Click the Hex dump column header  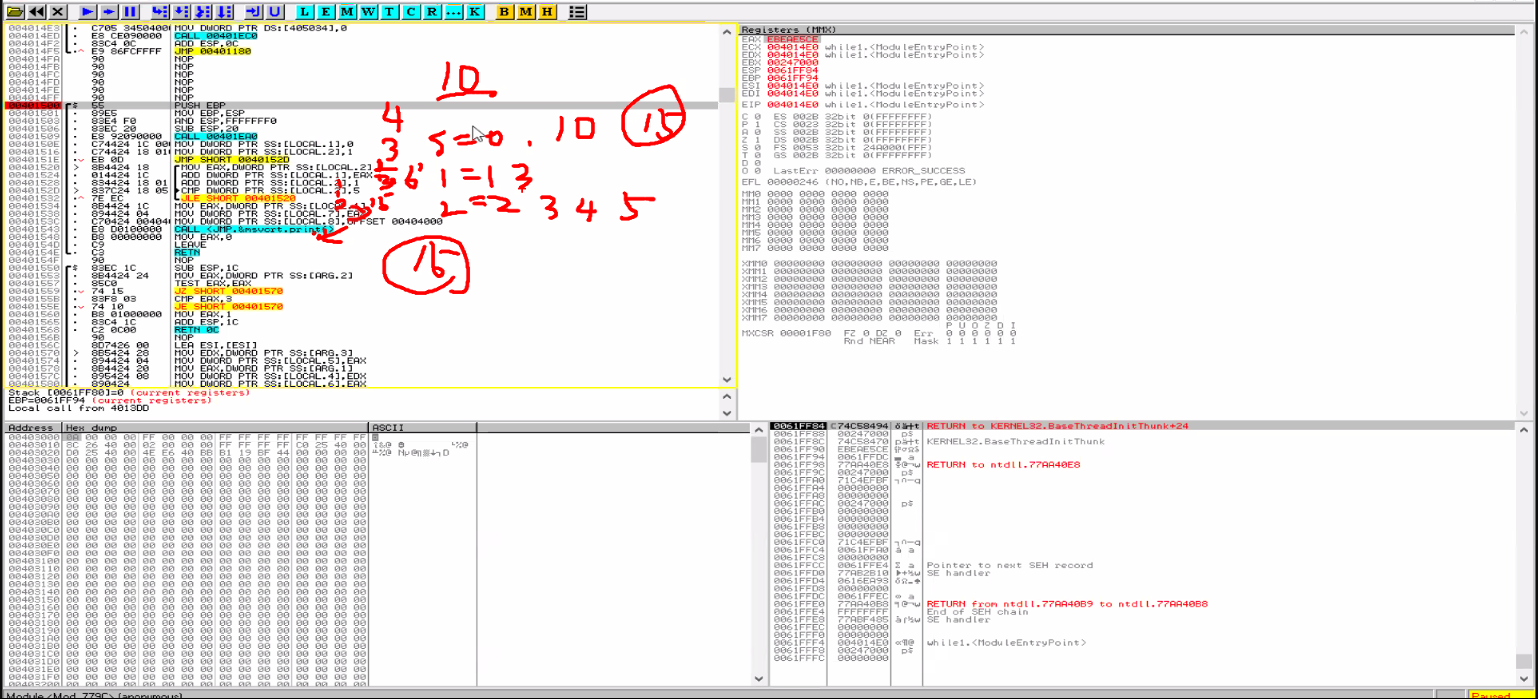(x=216, y=427)
